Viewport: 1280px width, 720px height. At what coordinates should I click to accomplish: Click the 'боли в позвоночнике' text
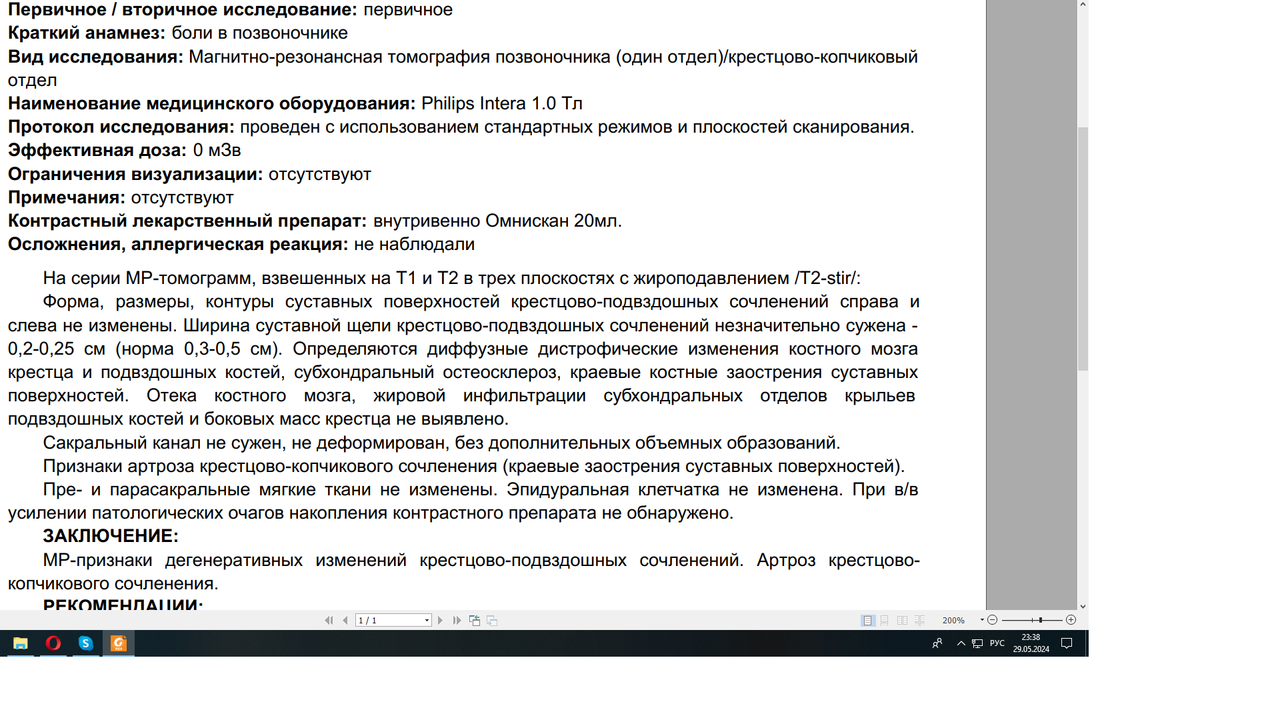pyautogui.click(x=260, y=33)
